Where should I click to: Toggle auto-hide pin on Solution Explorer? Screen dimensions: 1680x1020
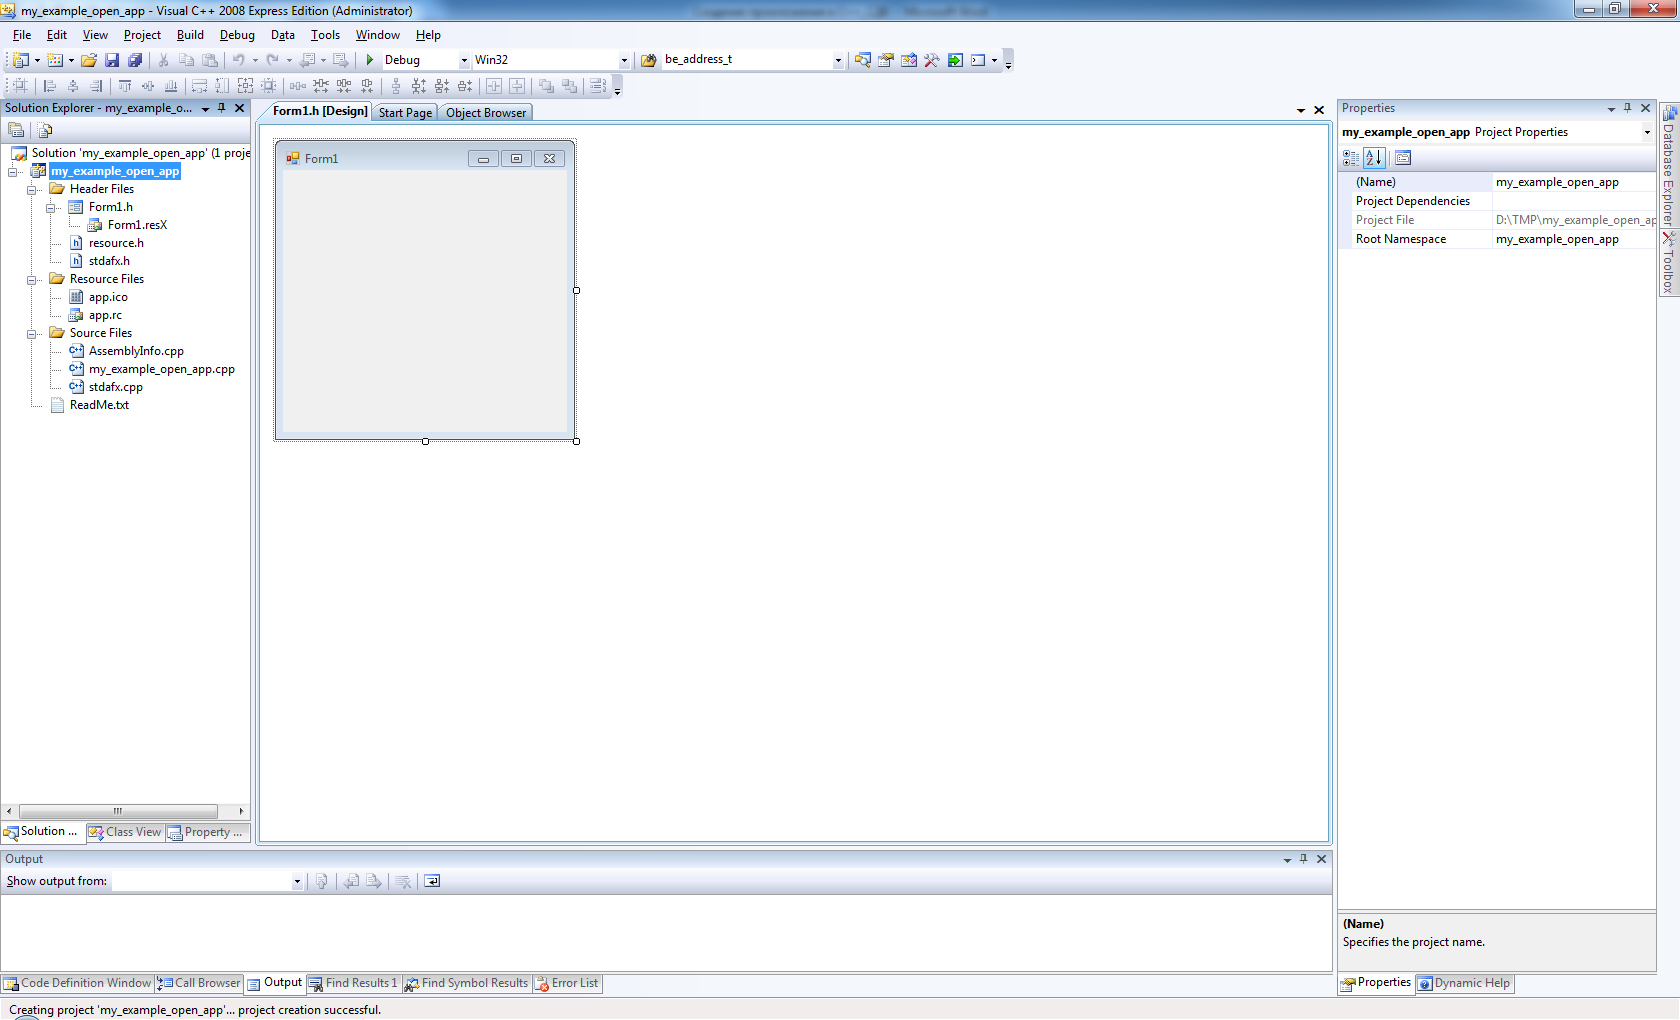(222, 108)
